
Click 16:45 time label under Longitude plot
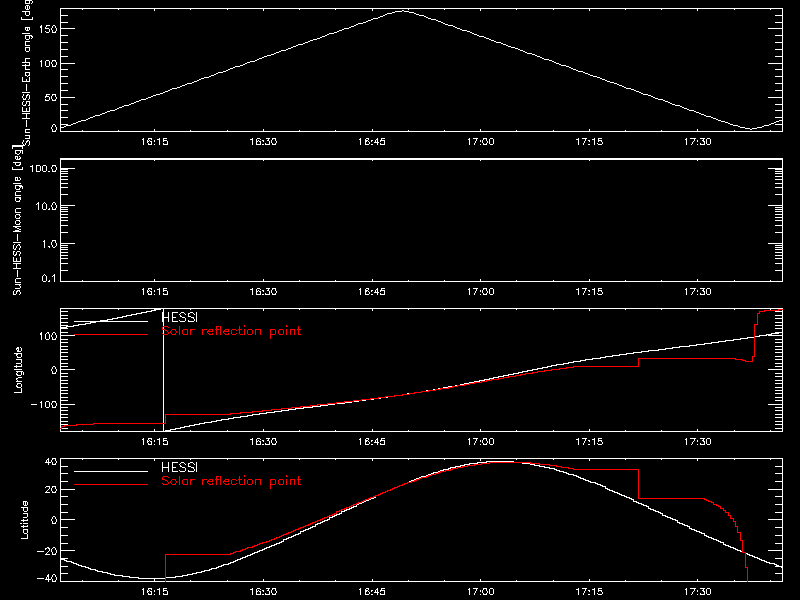372,442
